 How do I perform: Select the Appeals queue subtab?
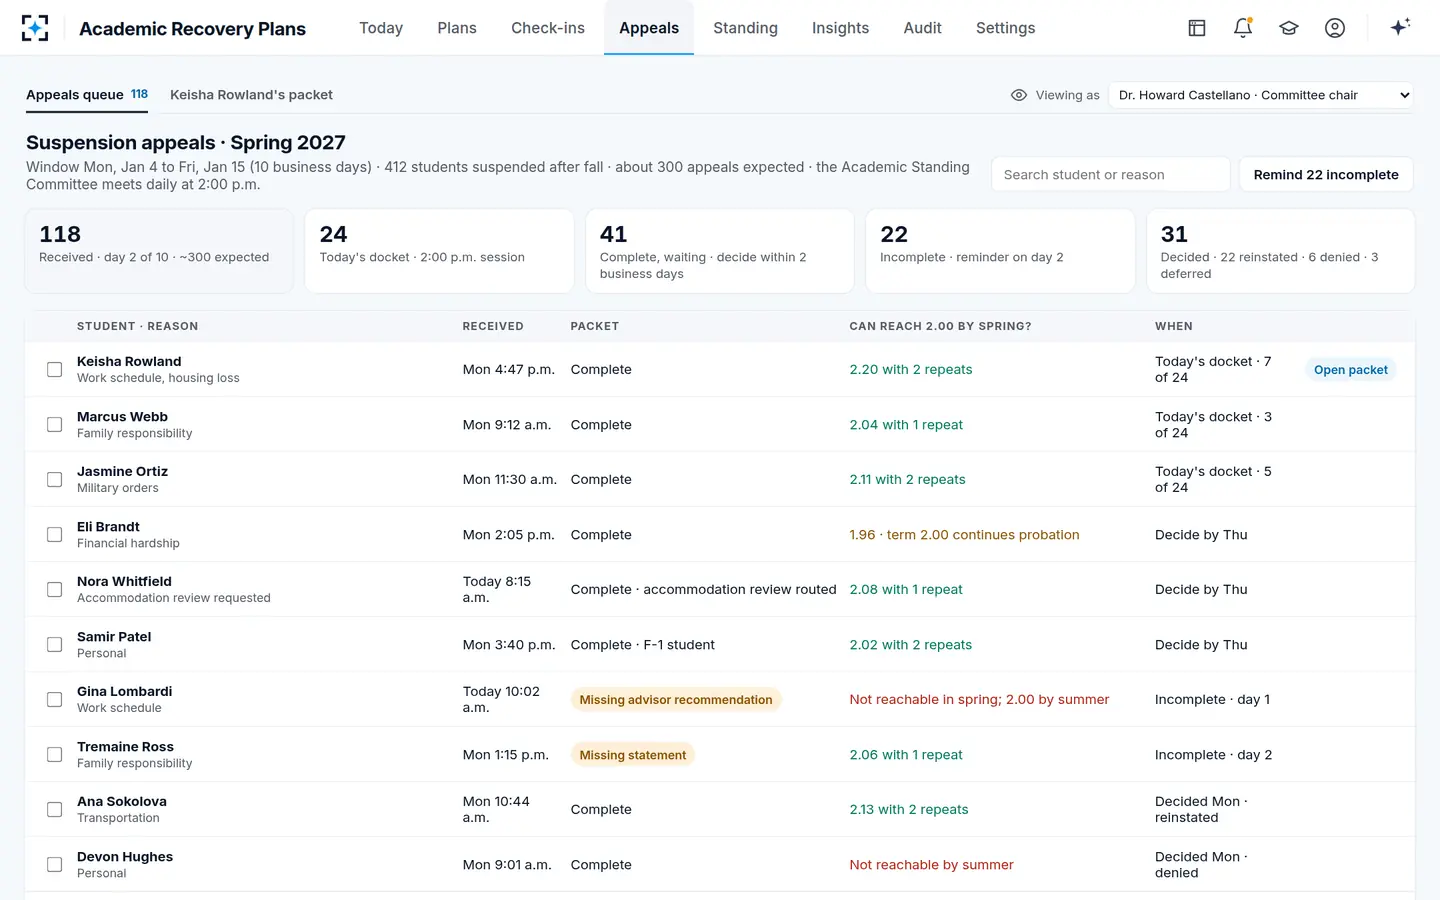[87, 95]
